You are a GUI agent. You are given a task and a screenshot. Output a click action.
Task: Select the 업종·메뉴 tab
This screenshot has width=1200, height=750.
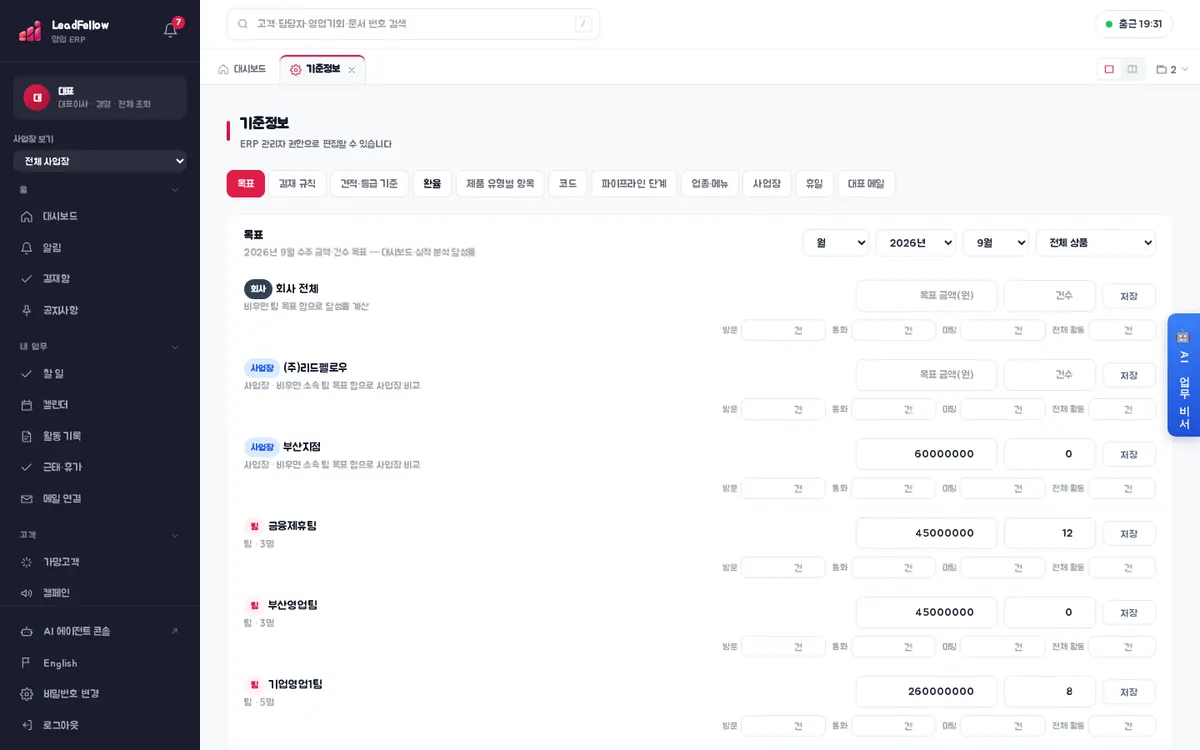click(710, 184)
